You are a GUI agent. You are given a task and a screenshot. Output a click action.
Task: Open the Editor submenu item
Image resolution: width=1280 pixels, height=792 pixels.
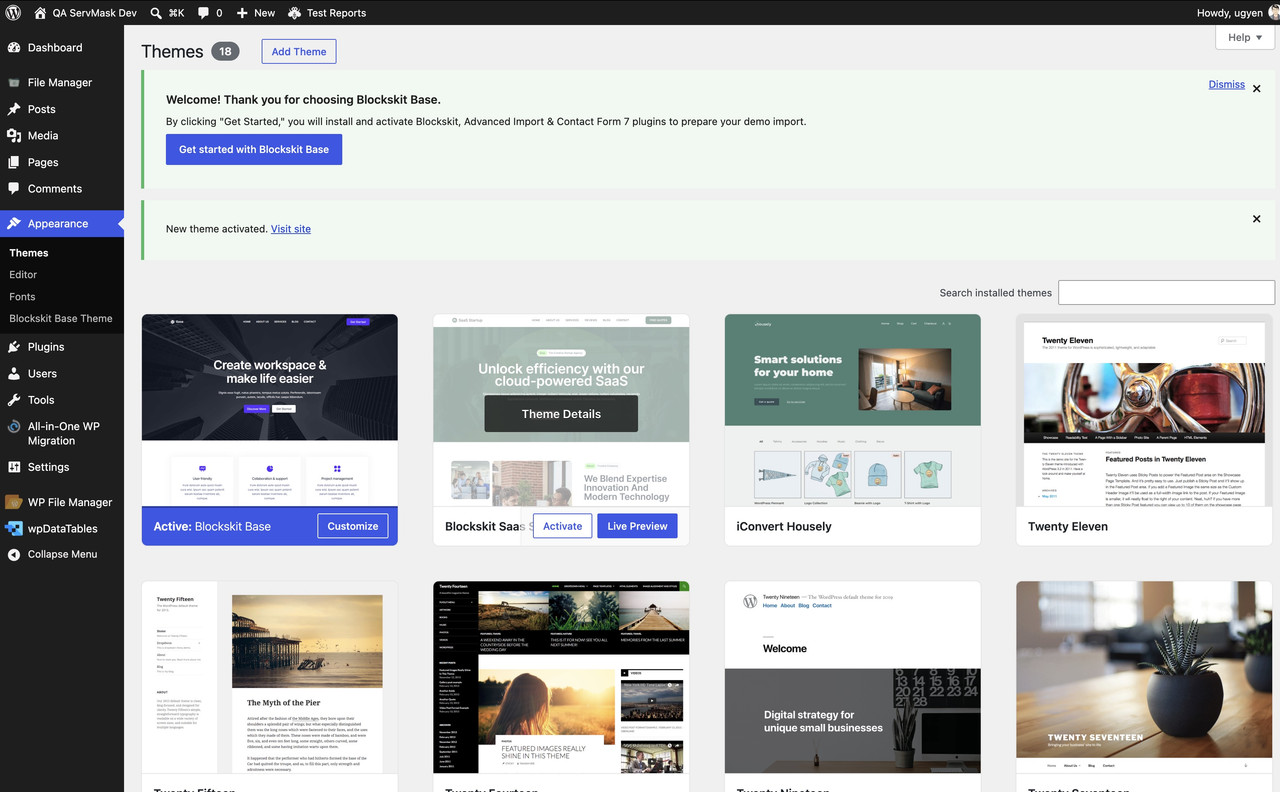click(x=23, y=274)
